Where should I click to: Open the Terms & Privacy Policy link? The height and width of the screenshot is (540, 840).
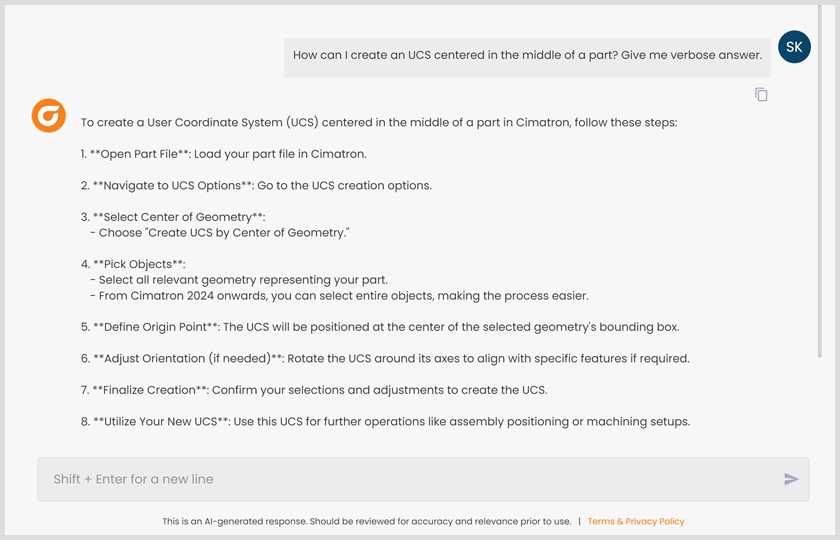point(636,521)
